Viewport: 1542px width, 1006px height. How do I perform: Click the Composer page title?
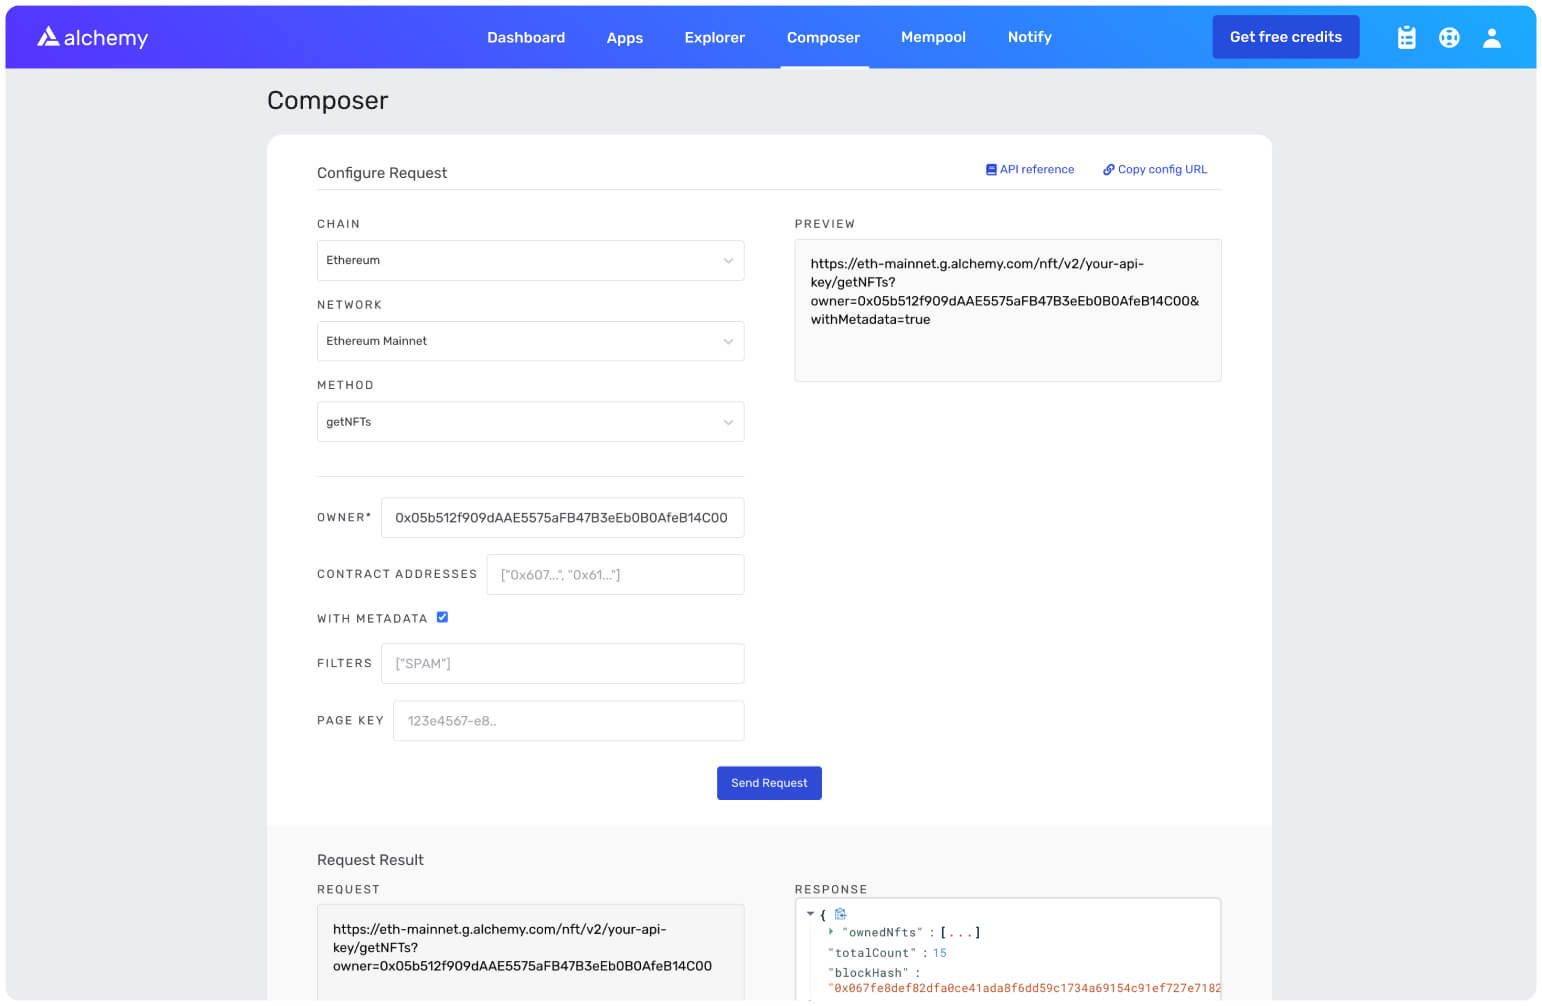pyautogui.click(x=327, y=101)
